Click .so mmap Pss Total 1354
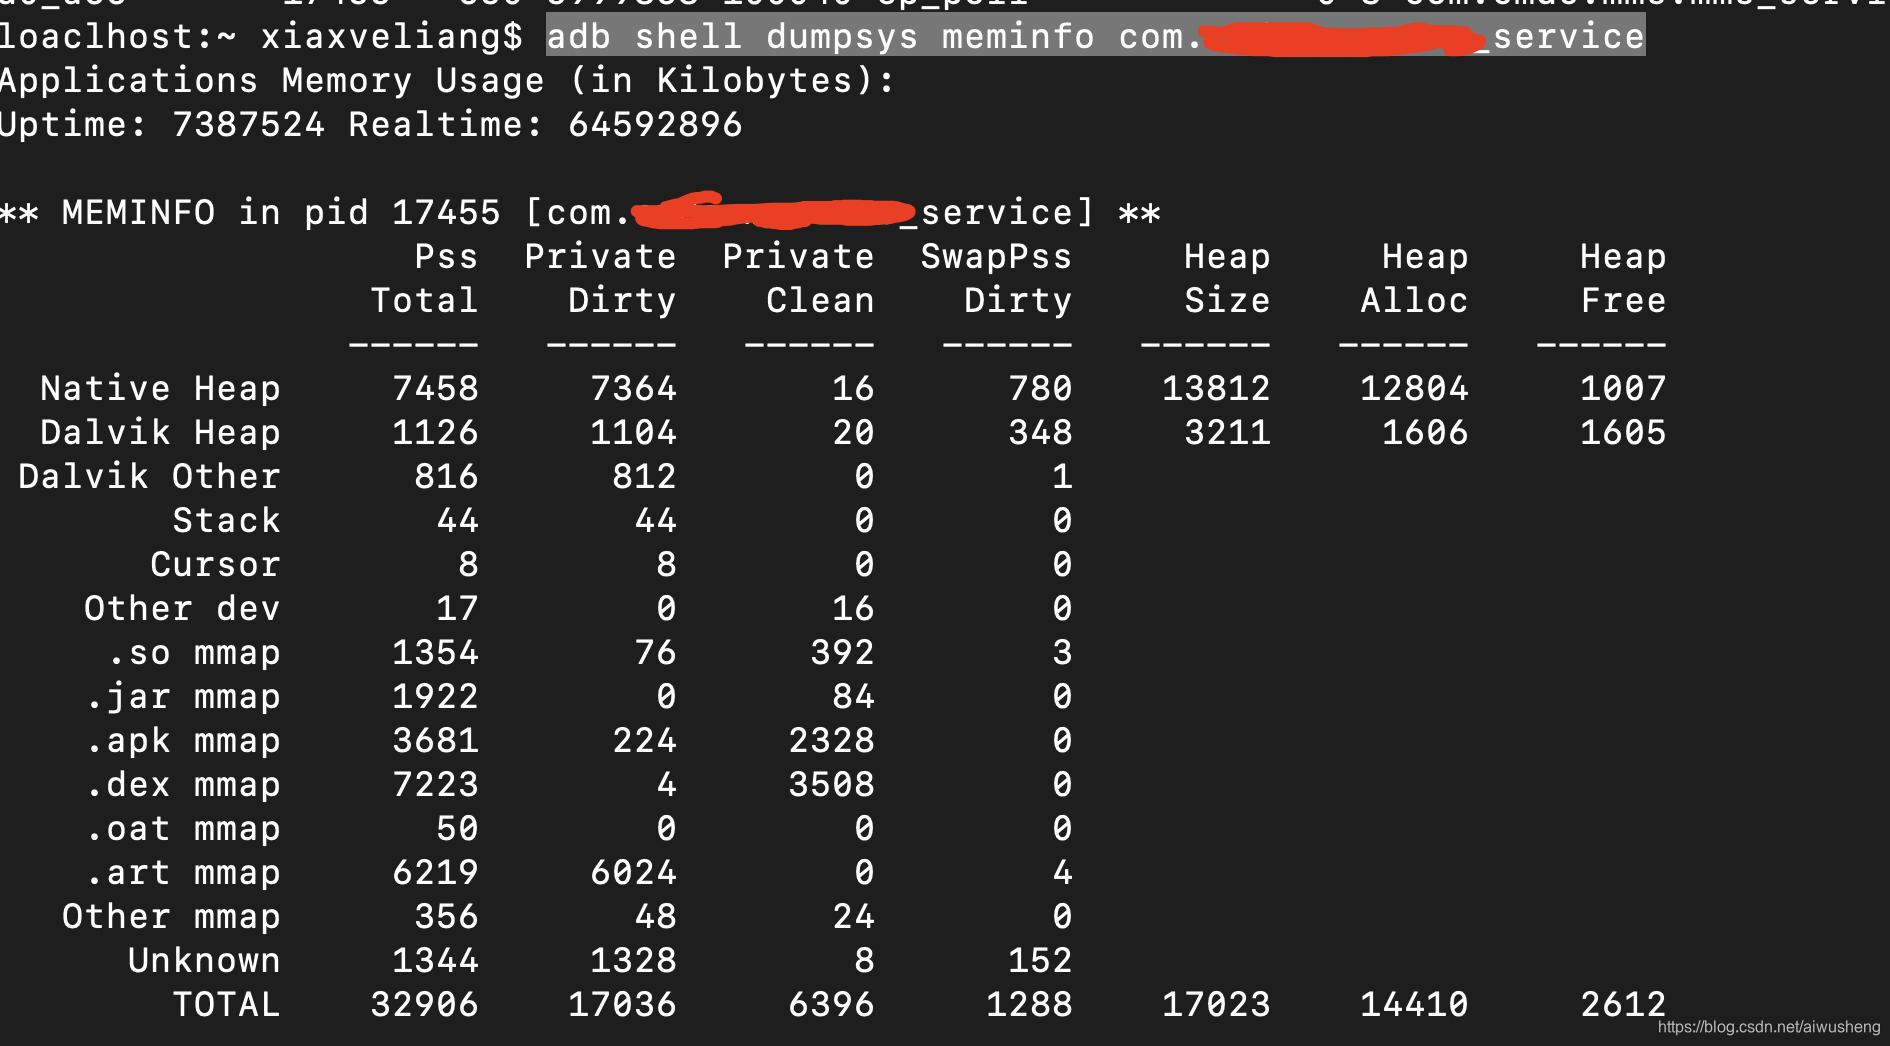The image size is (1890, 1046). 435,653
